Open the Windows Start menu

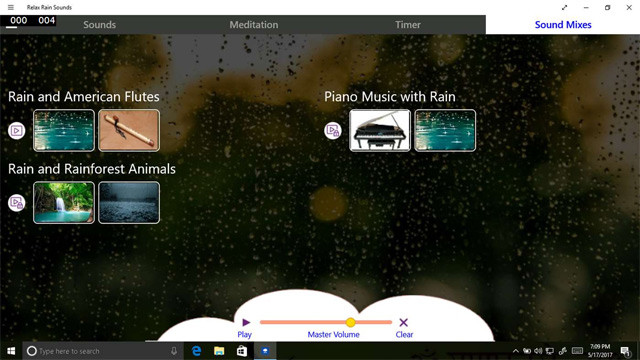tap(11, 351)
